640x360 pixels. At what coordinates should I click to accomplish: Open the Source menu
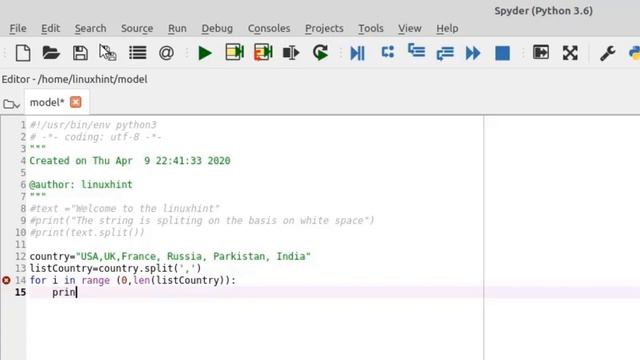point(137,28)
